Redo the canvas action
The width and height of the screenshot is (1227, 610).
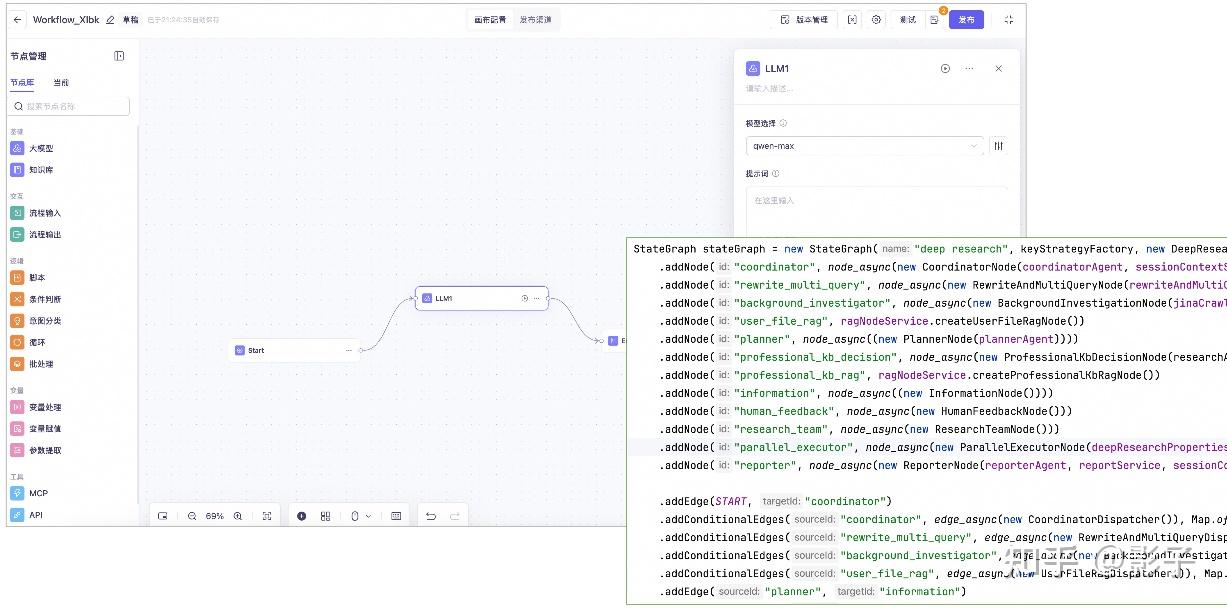pos(455,516)
